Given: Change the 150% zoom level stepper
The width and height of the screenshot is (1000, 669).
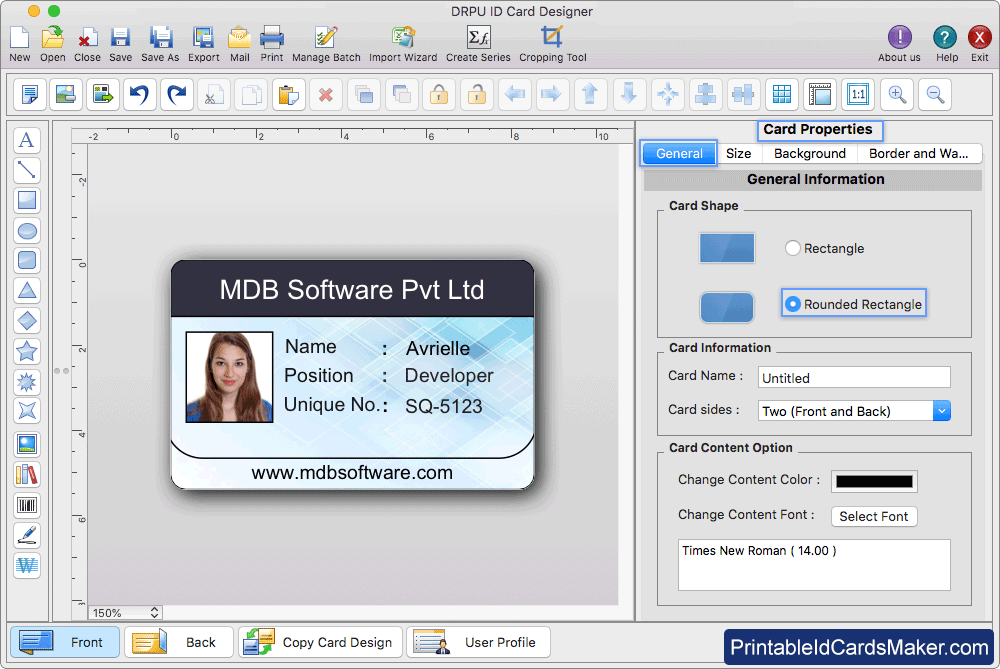Looking at the screenshot, I should pyautogui.click(x=154, y=612).
